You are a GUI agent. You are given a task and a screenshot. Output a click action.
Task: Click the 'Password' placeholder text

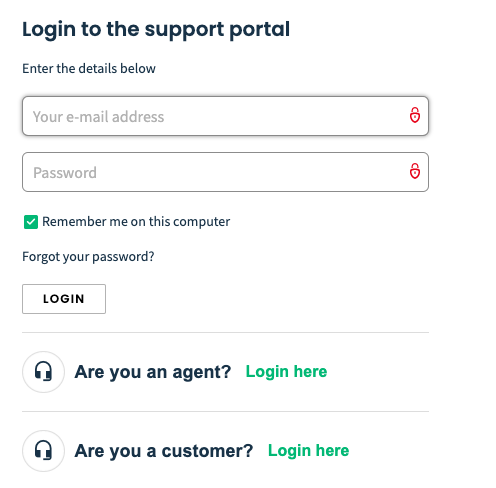click(x=65, y=173)
